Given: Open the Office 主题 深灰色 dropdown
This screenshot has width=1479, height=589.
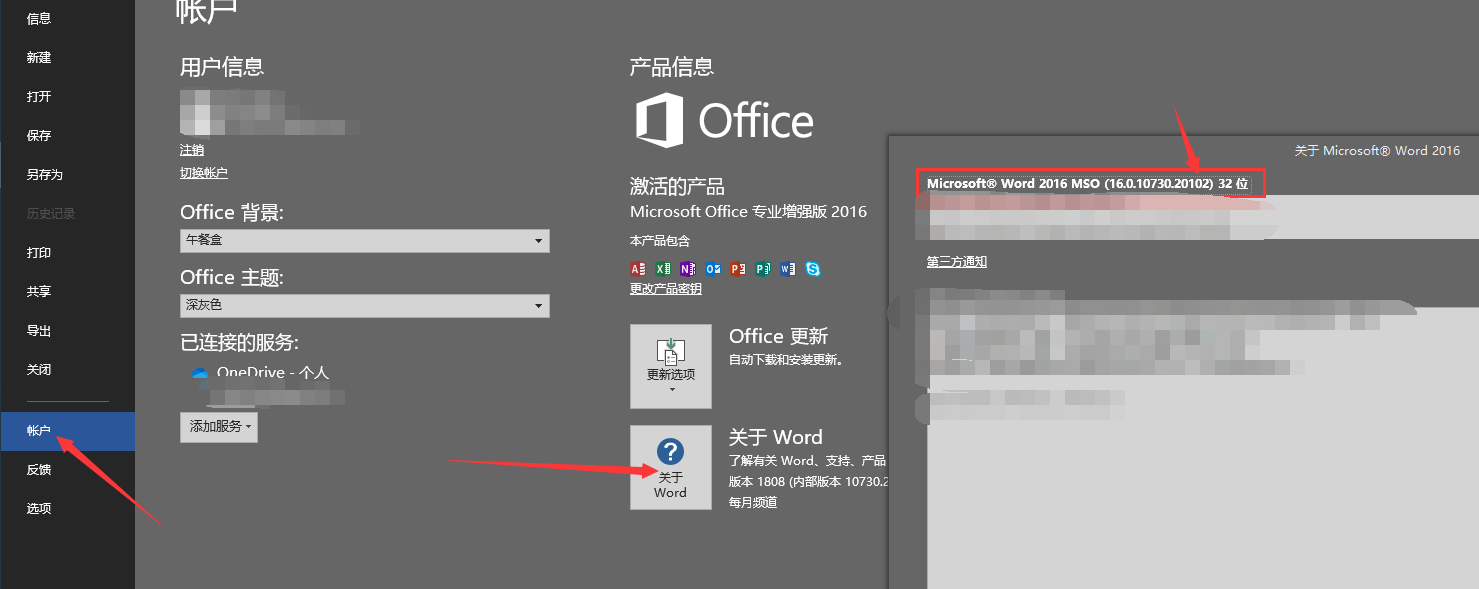Looking at the screenshot, I should [365, 305].
